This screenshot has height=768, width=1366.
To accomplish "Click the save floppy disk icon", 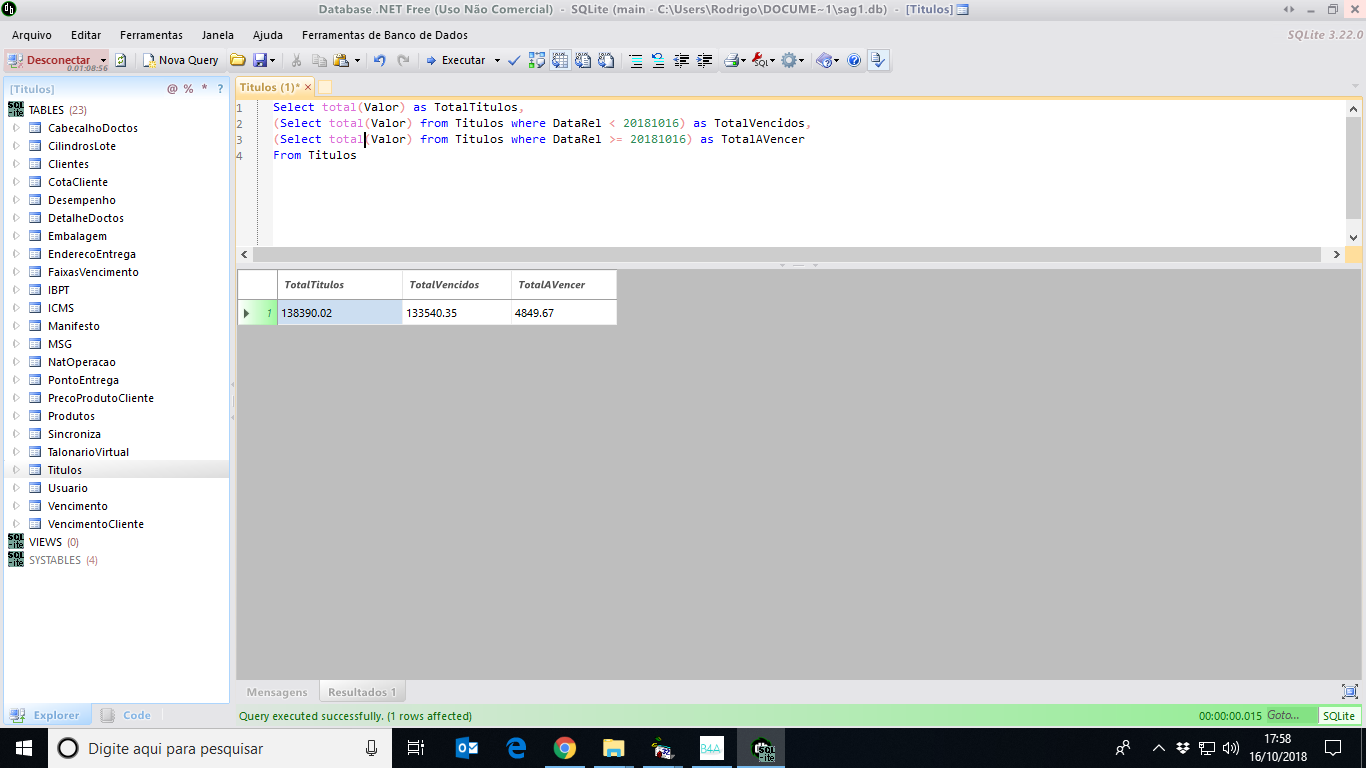I will click(x=260, y=60).
